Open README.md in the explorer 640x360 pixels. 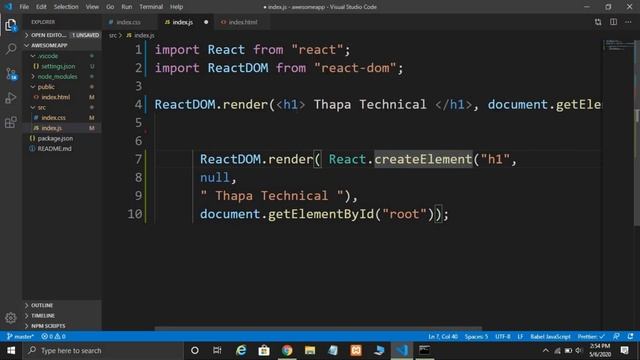tap(62, 149)
